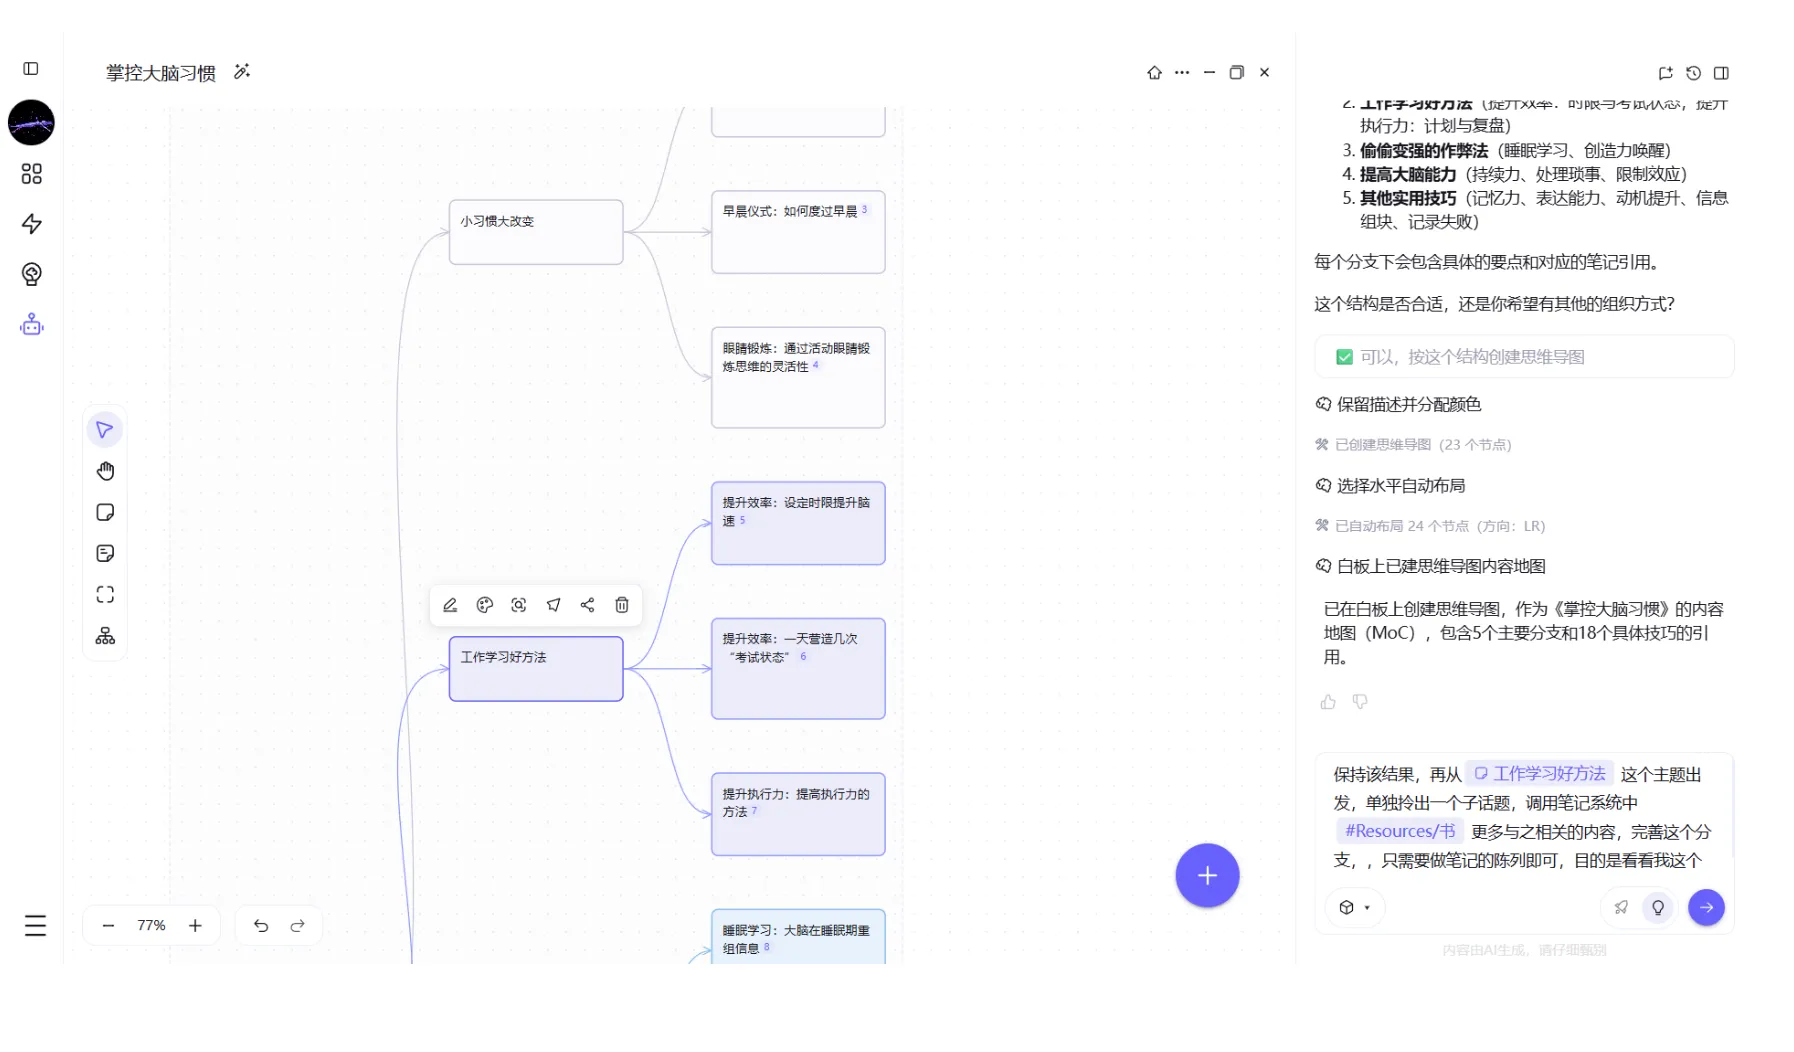The width and height of the screenshot is (1794, 1052).
Task: Click the chat history icon
Action: tap(1693, 73)
